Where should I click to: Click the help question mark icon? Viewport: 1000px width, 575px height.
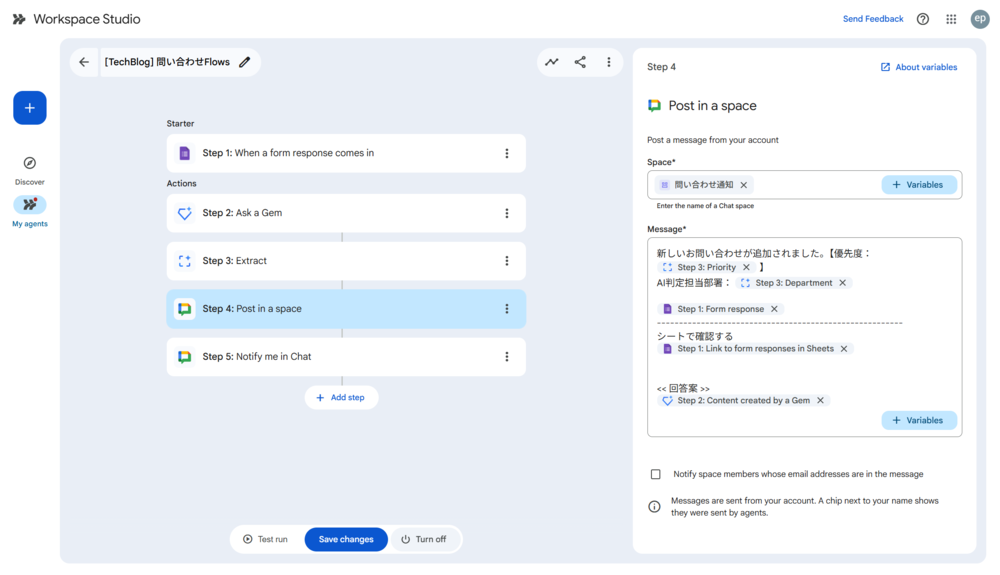[923, 19]
